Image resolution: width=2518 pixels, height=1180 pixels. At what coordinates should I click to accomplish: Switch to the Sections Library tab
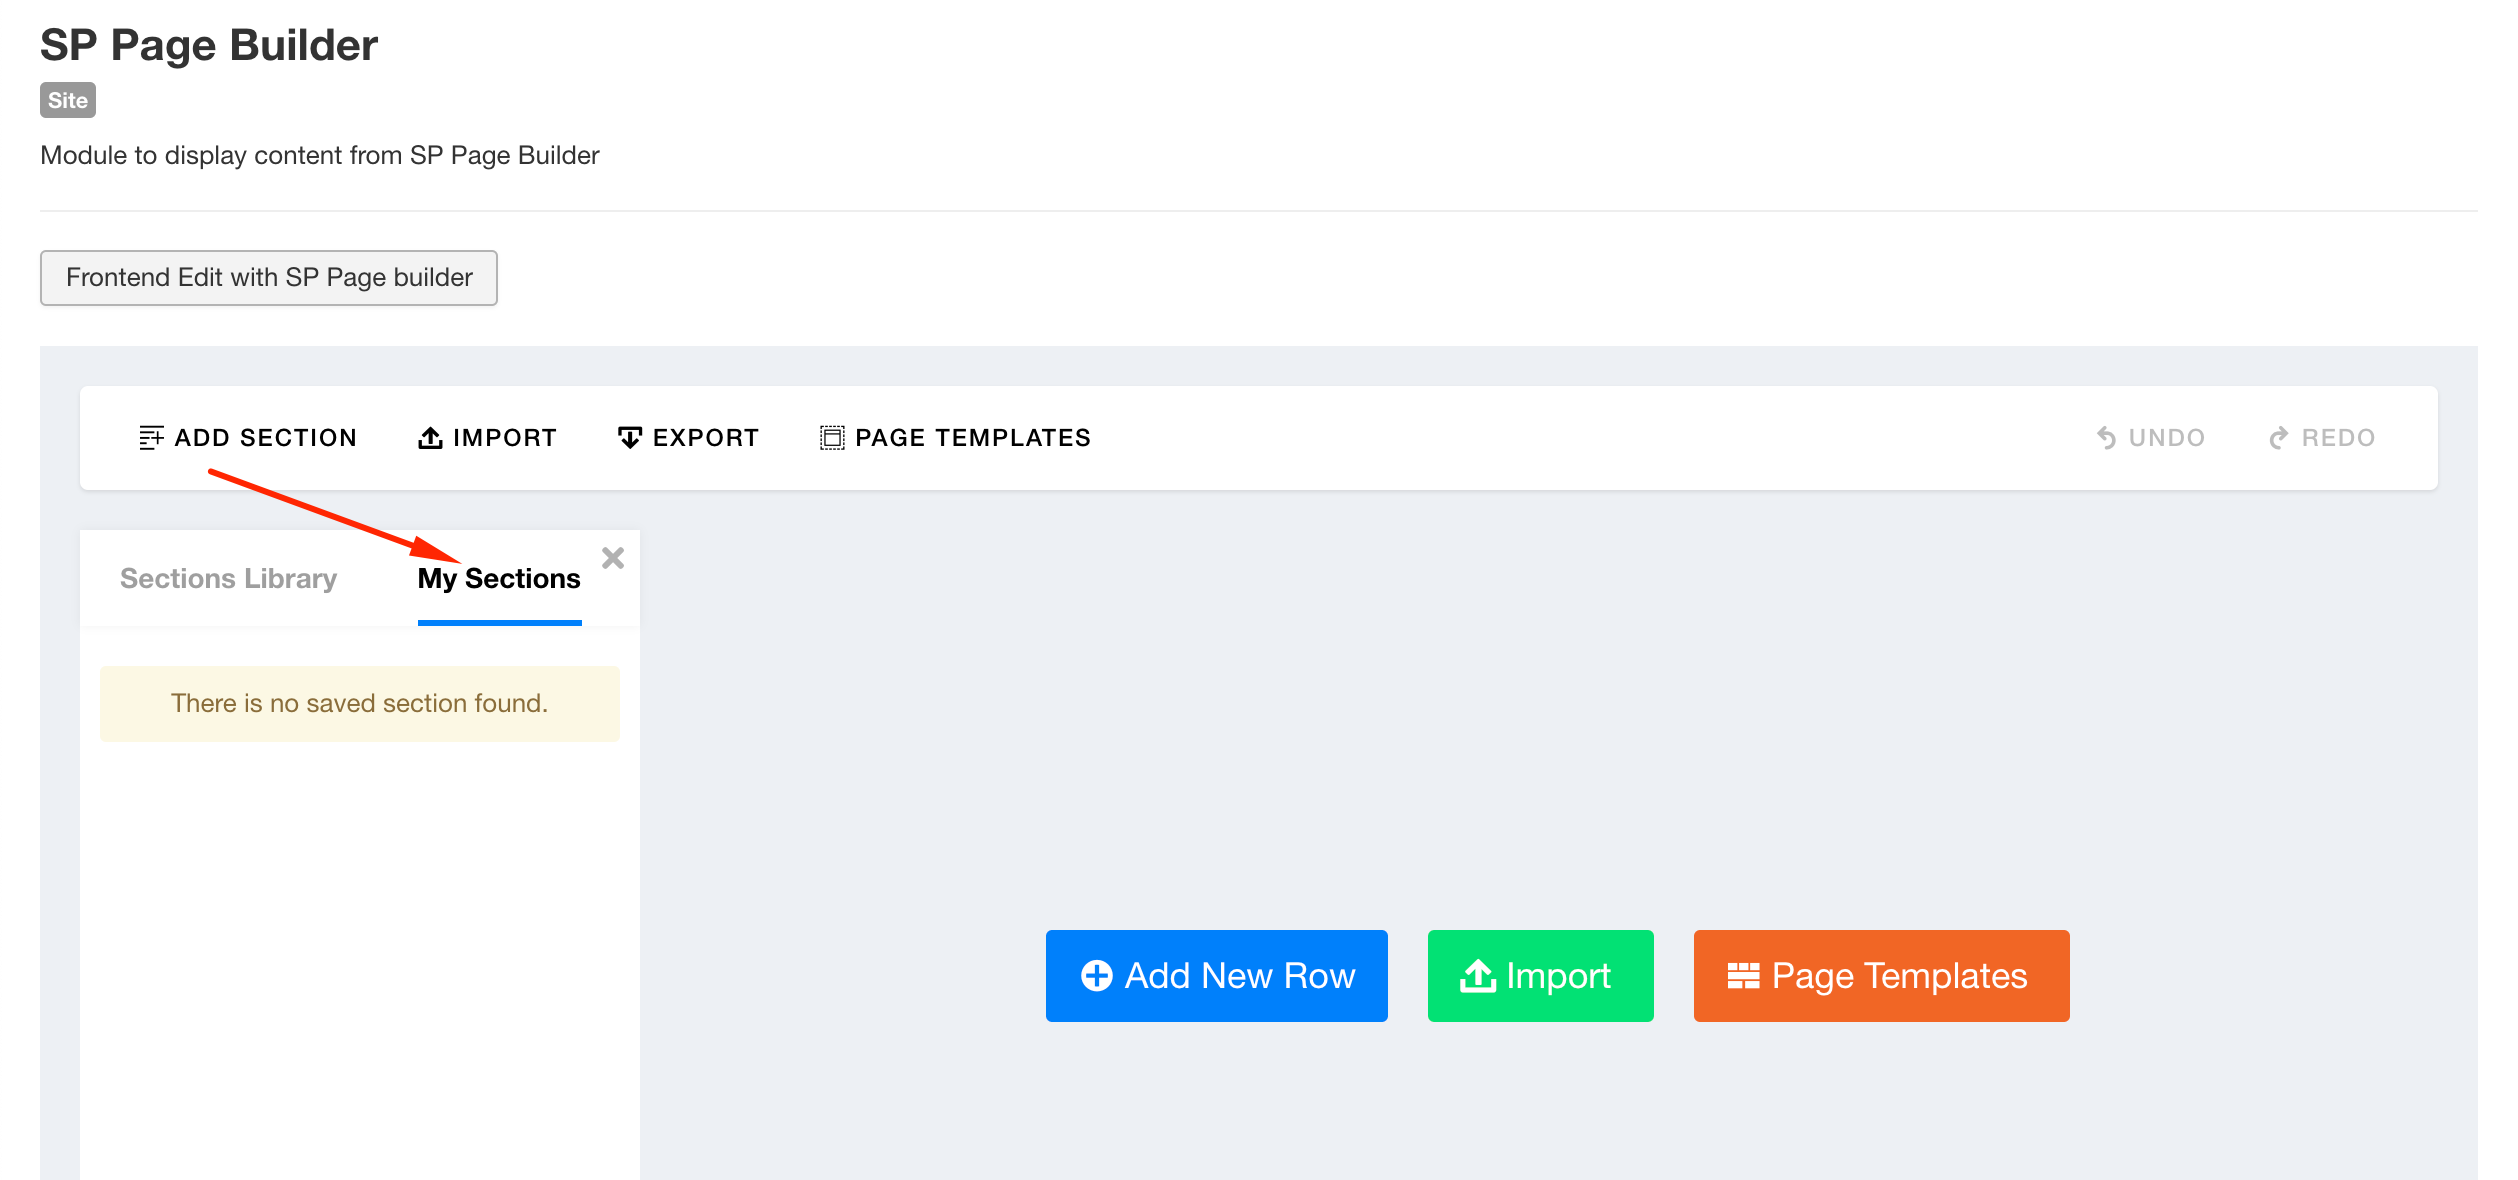click(228, 578)
